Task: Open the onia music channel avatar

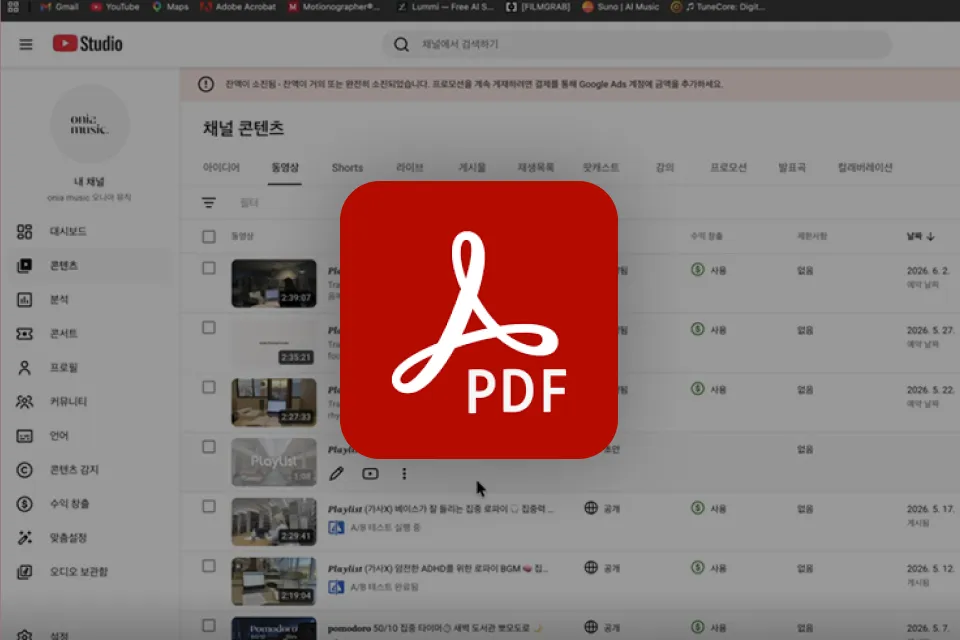Action: pos(89,124)
